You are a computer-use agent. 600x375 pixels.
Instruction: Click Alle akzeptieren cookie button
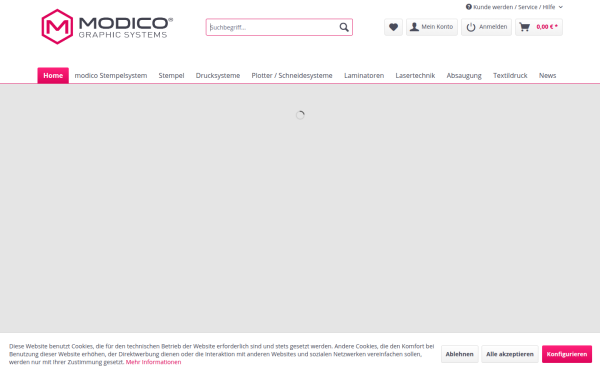(510, 354)
